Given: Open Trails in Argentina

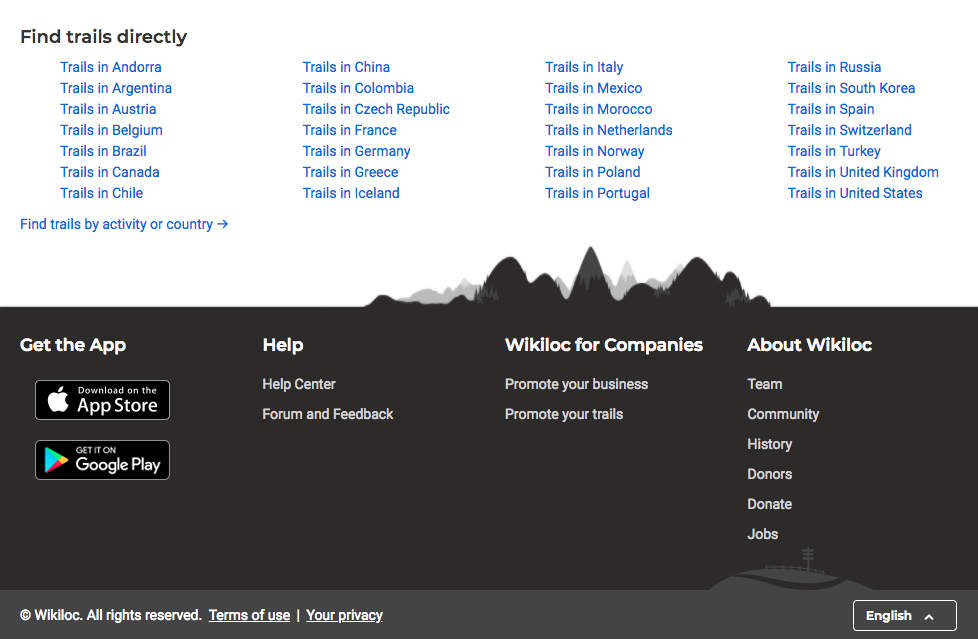Looking at the screenshot, I should tap(116, 88).
